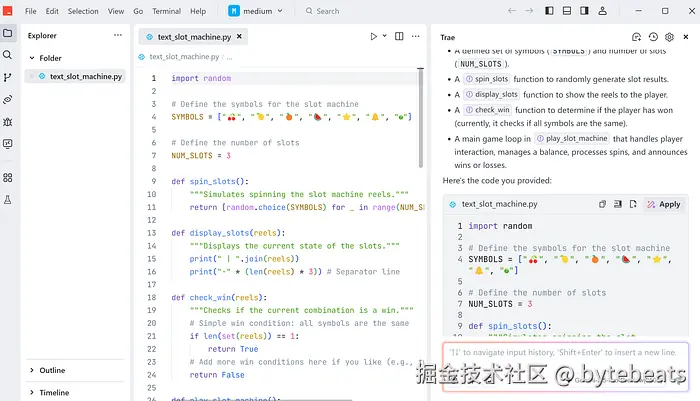The height and width of the screenshot is (401, 700).
Task: Click 'return True' on editor line 22
Action: 233,349
